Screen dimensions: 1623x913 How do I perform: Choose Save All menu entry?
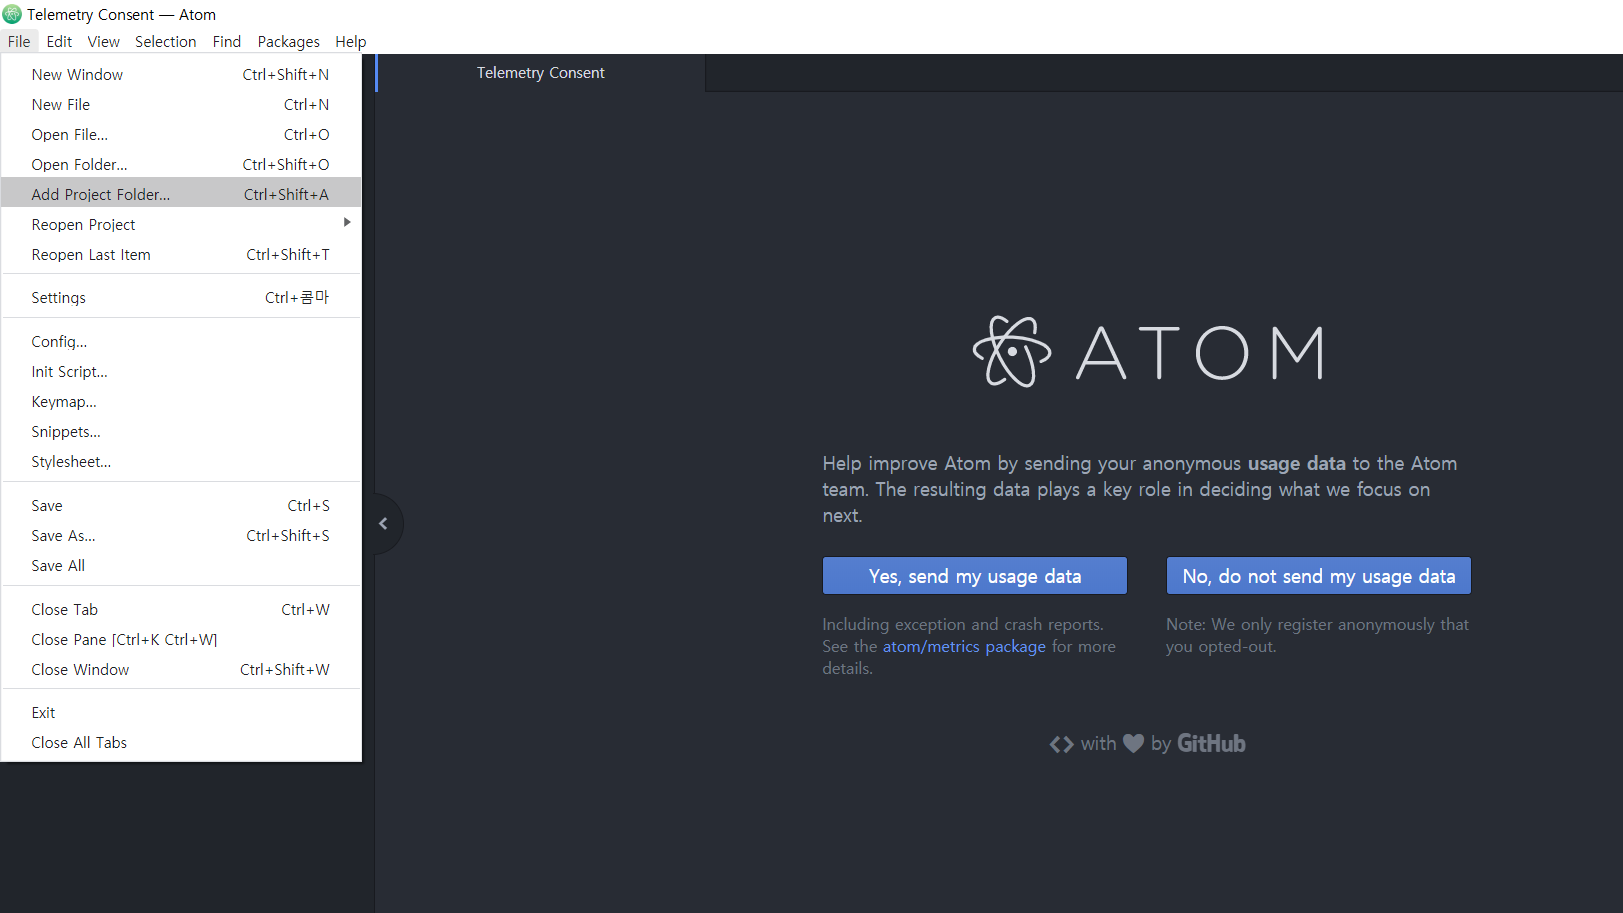pos(181,566)
